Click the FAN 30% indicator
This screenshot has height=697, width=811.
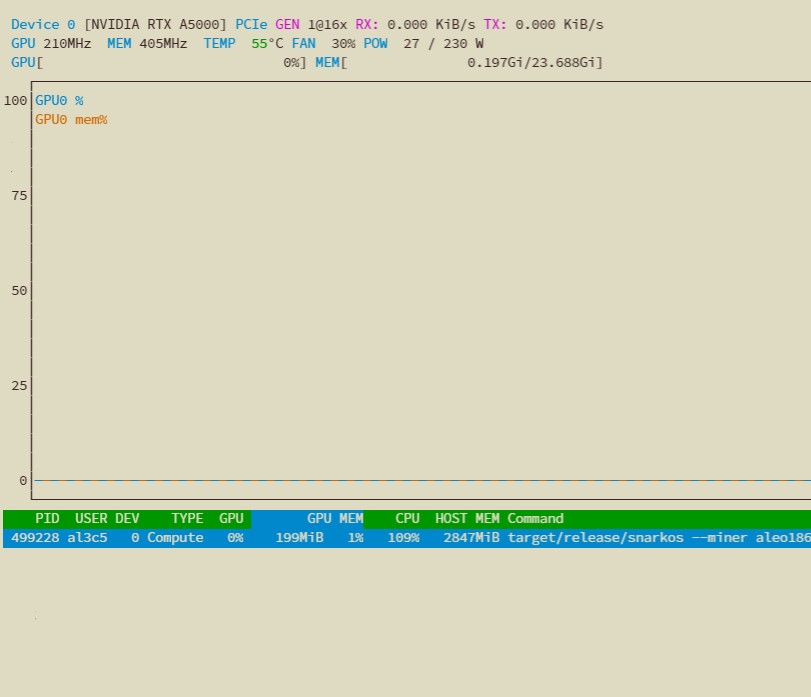click(323, 43)
